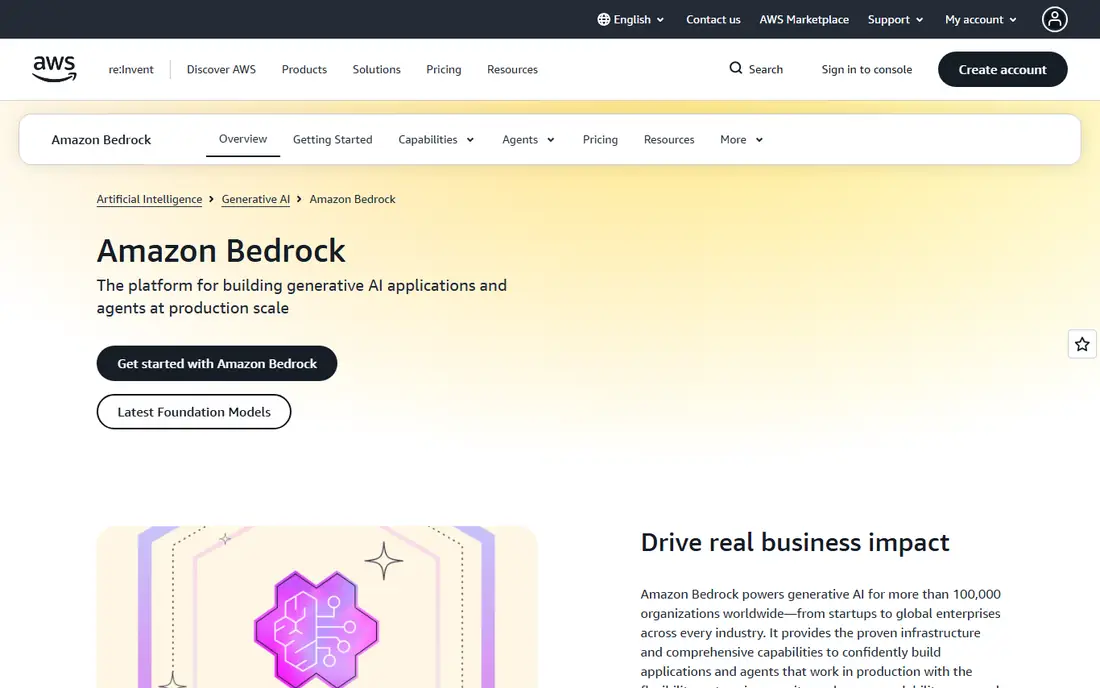1100x688 pixels.
Task: Follow the Artificial Intelligence breadcrumb link
Action: pos(149,199)
